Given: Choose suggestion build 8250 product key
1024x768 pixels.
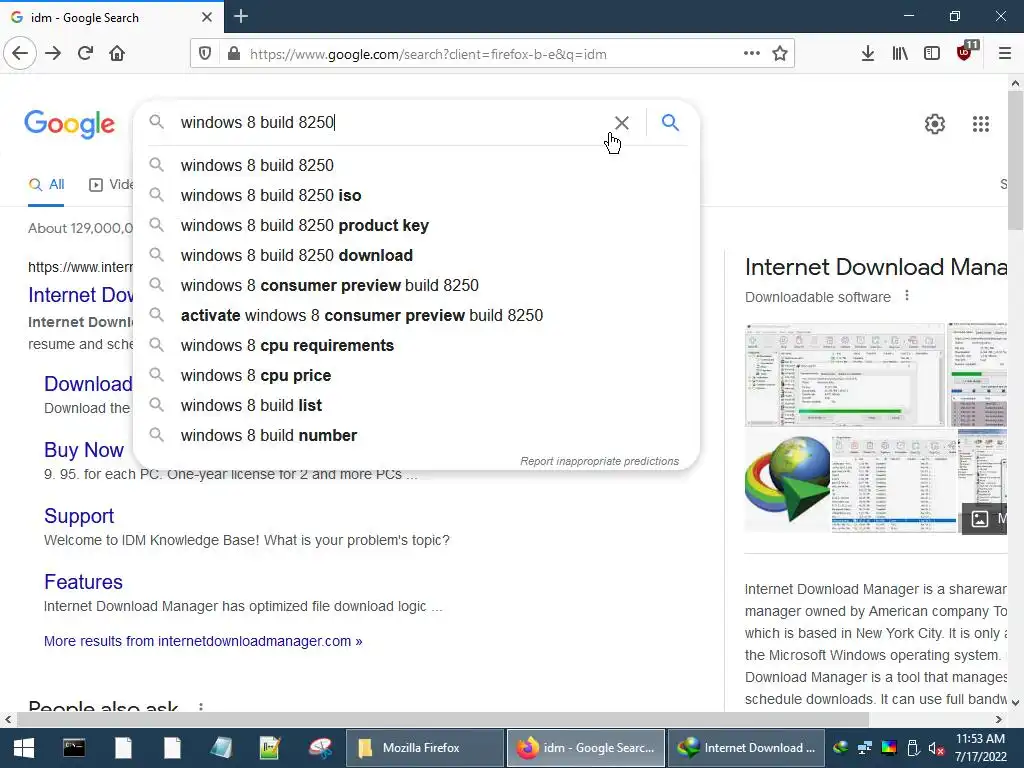Looking at the screenshot, I should point(417,225).
